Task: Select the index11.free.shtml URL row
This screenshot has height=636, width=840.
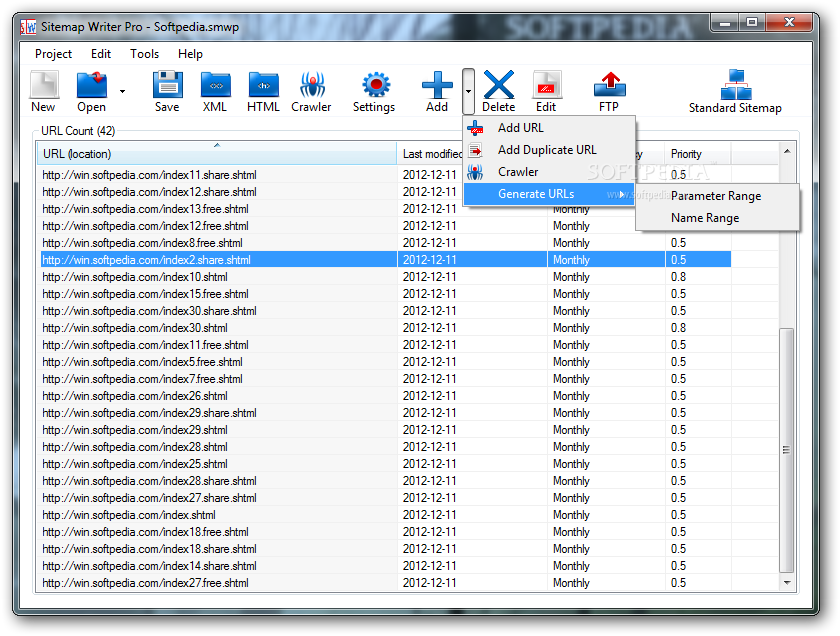Action: (386, 345)
